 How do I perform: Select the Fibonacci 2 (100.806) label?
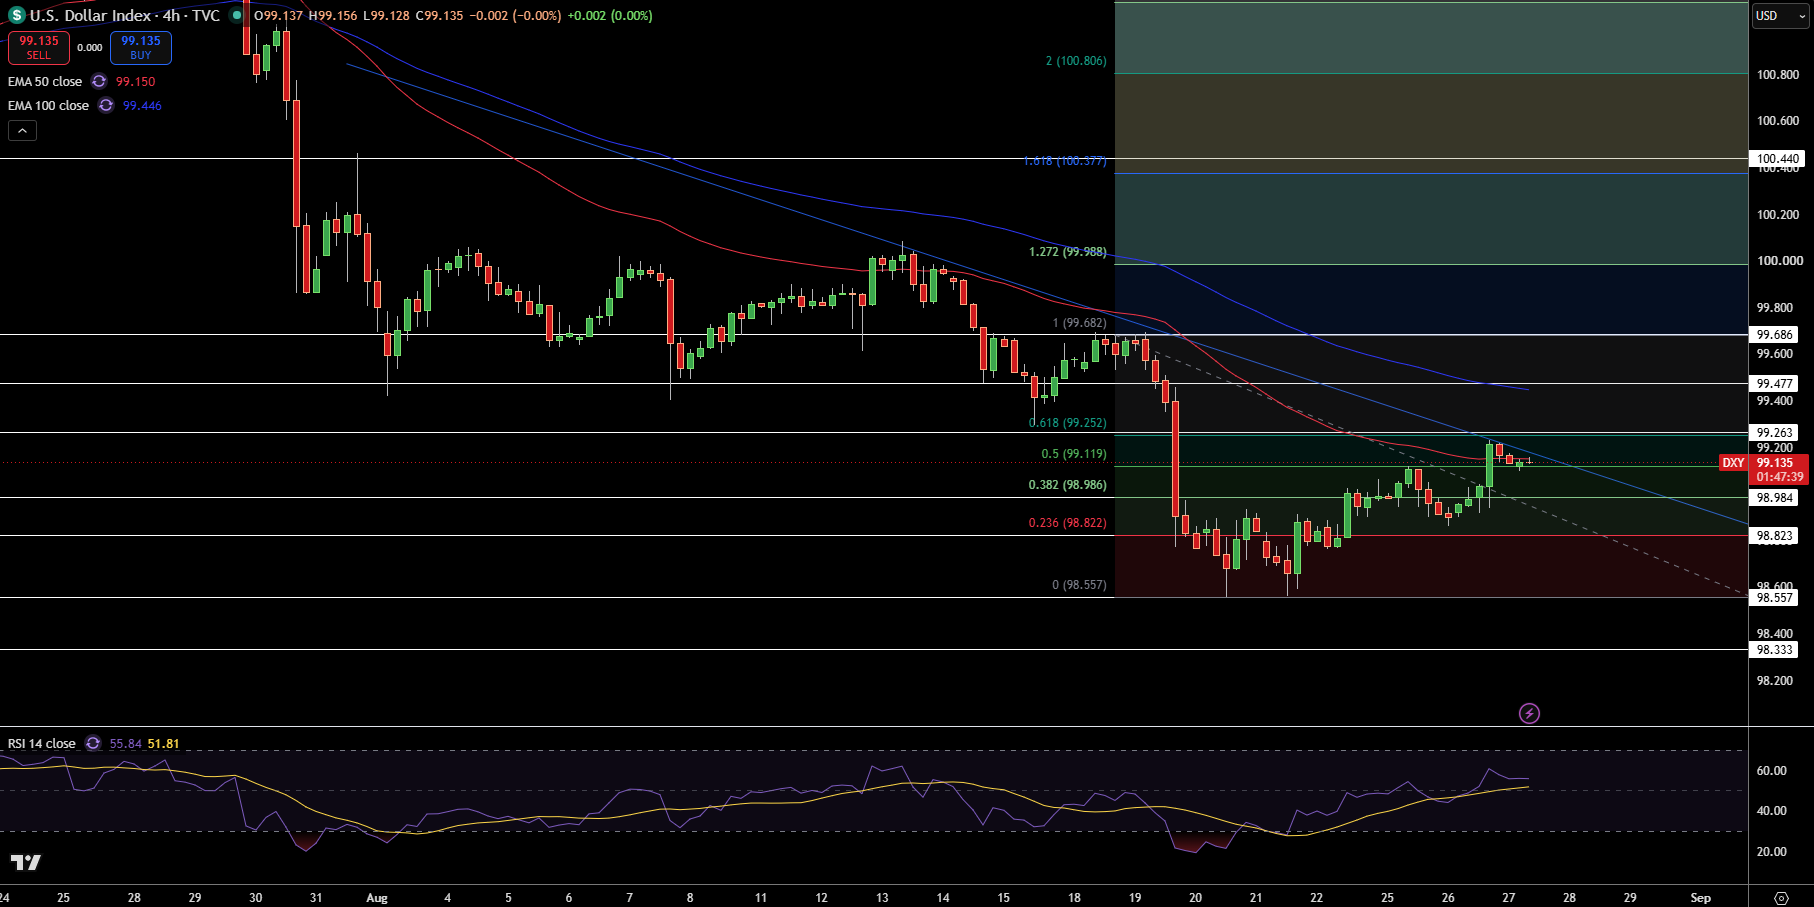pyautogui.click(x=1076, y=61)
